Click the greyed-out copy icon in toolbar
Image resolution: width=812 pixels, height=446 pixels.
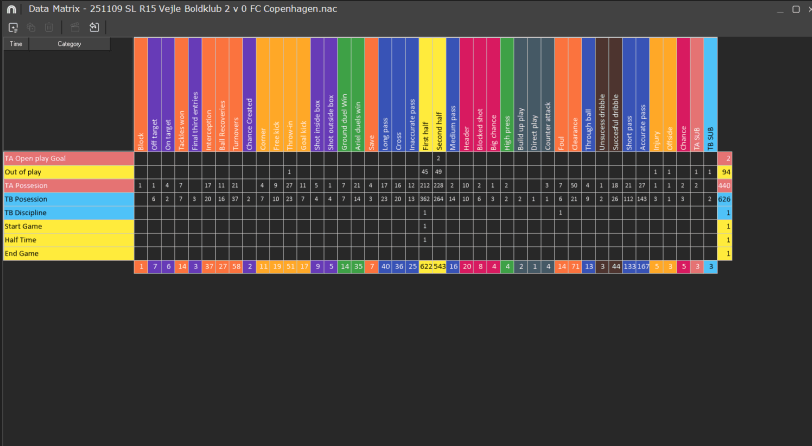tap(31, 27)
